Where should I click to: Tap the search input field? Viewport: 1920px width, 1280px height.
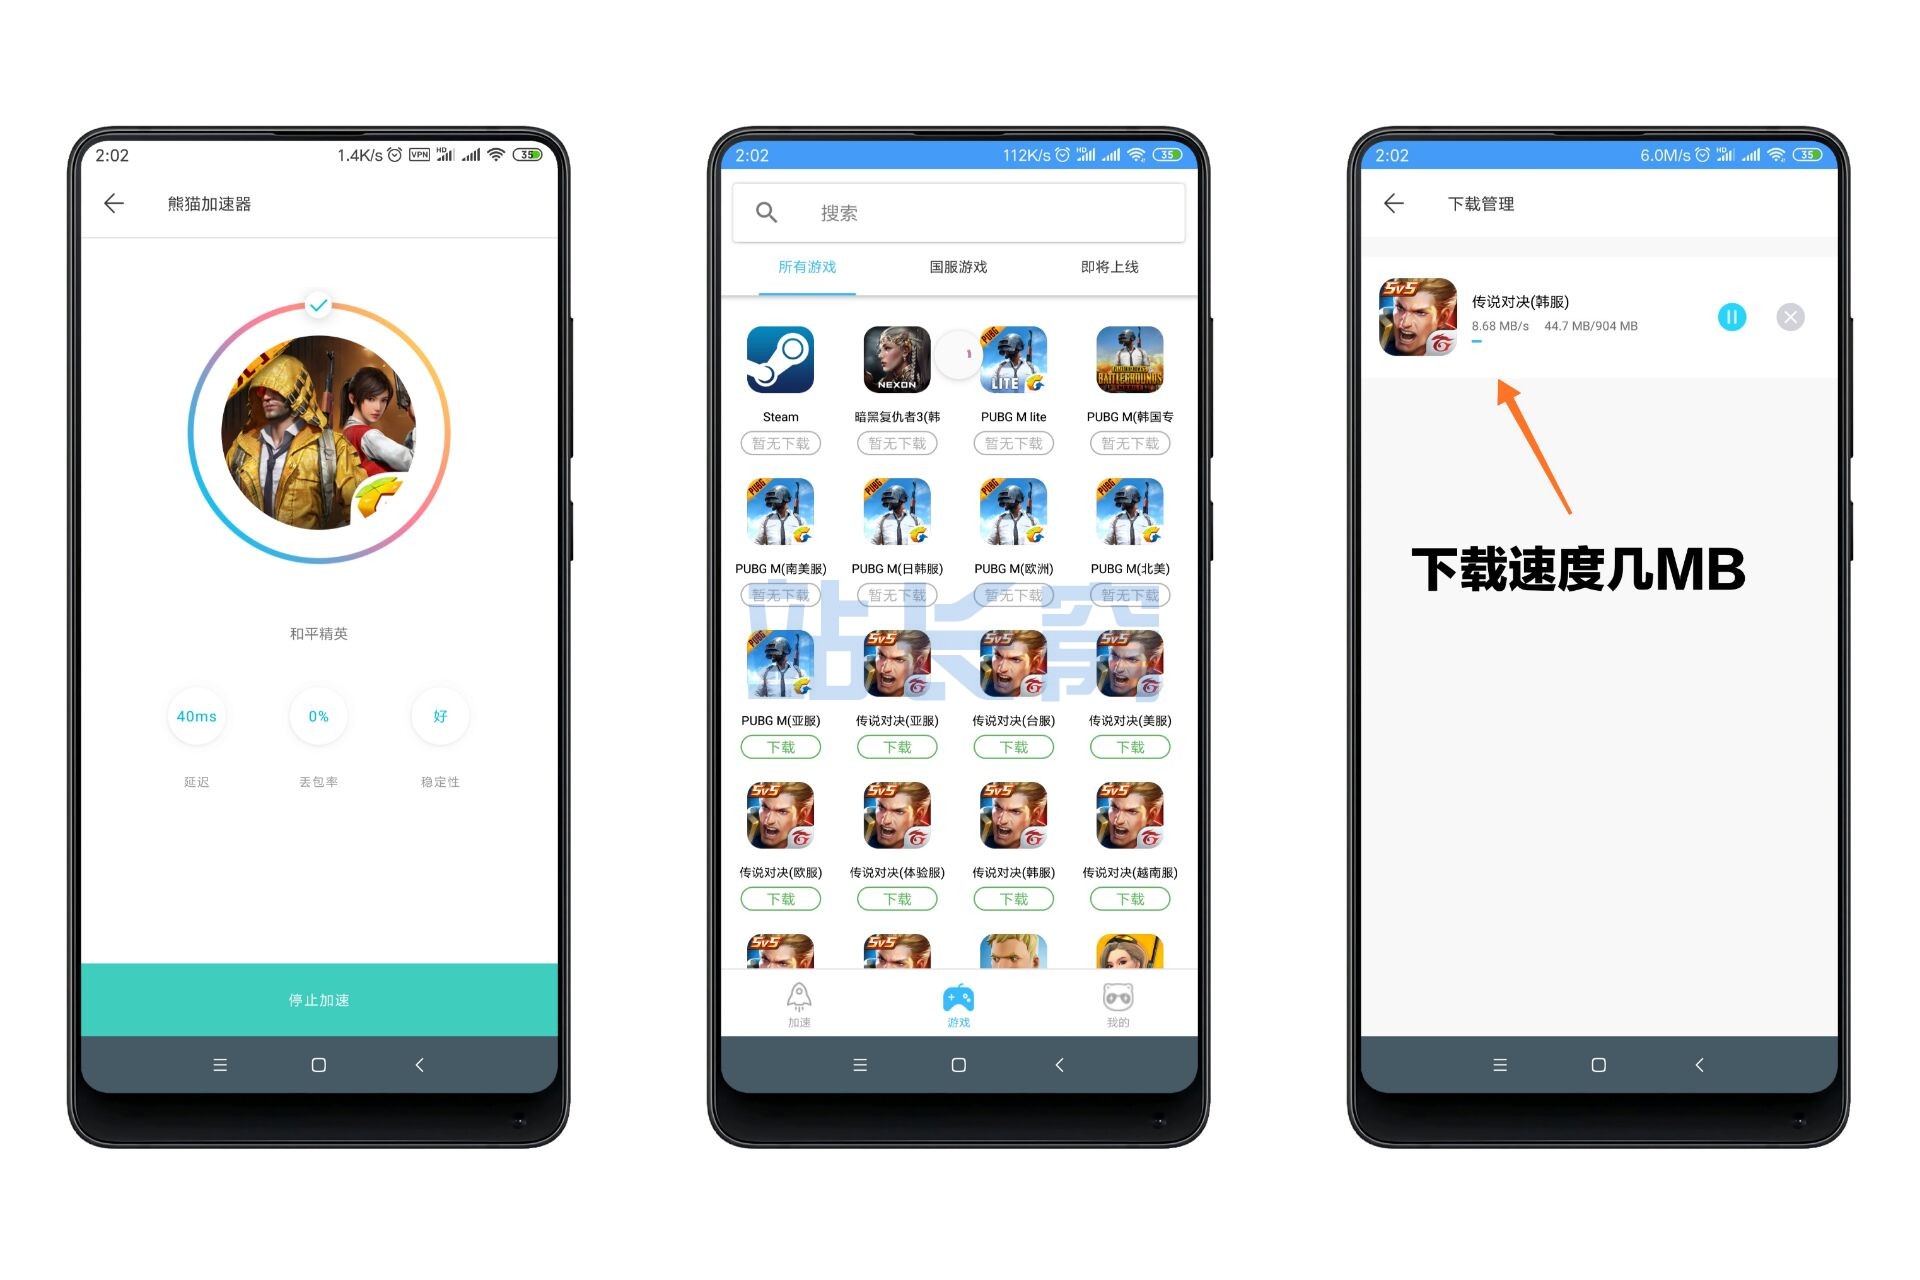[959, 213]
